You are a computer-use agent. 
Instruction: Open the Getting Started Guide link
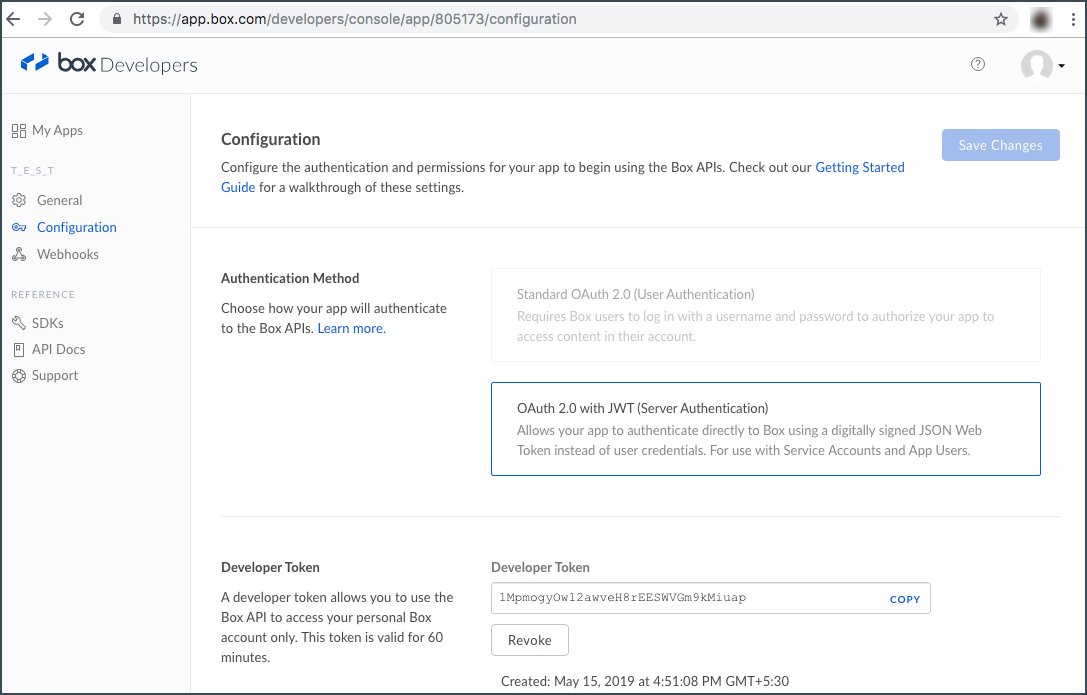tap(860, 167)
